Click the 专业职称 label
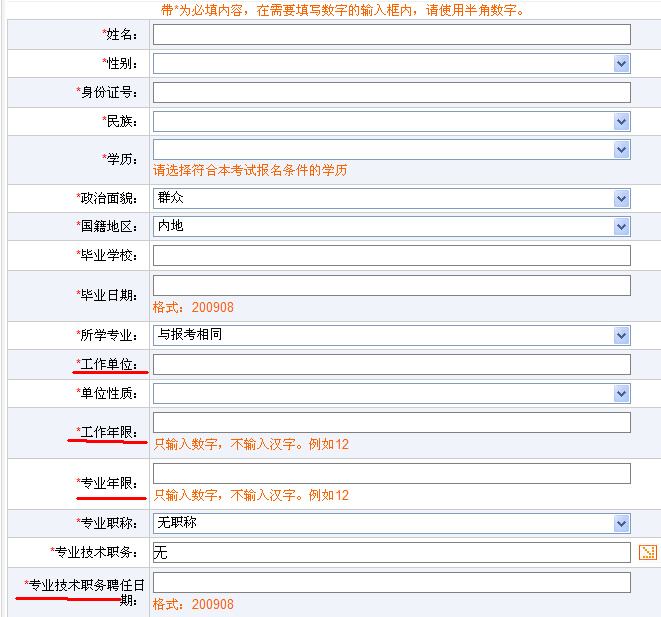661x617 pixels. (107, 523)
